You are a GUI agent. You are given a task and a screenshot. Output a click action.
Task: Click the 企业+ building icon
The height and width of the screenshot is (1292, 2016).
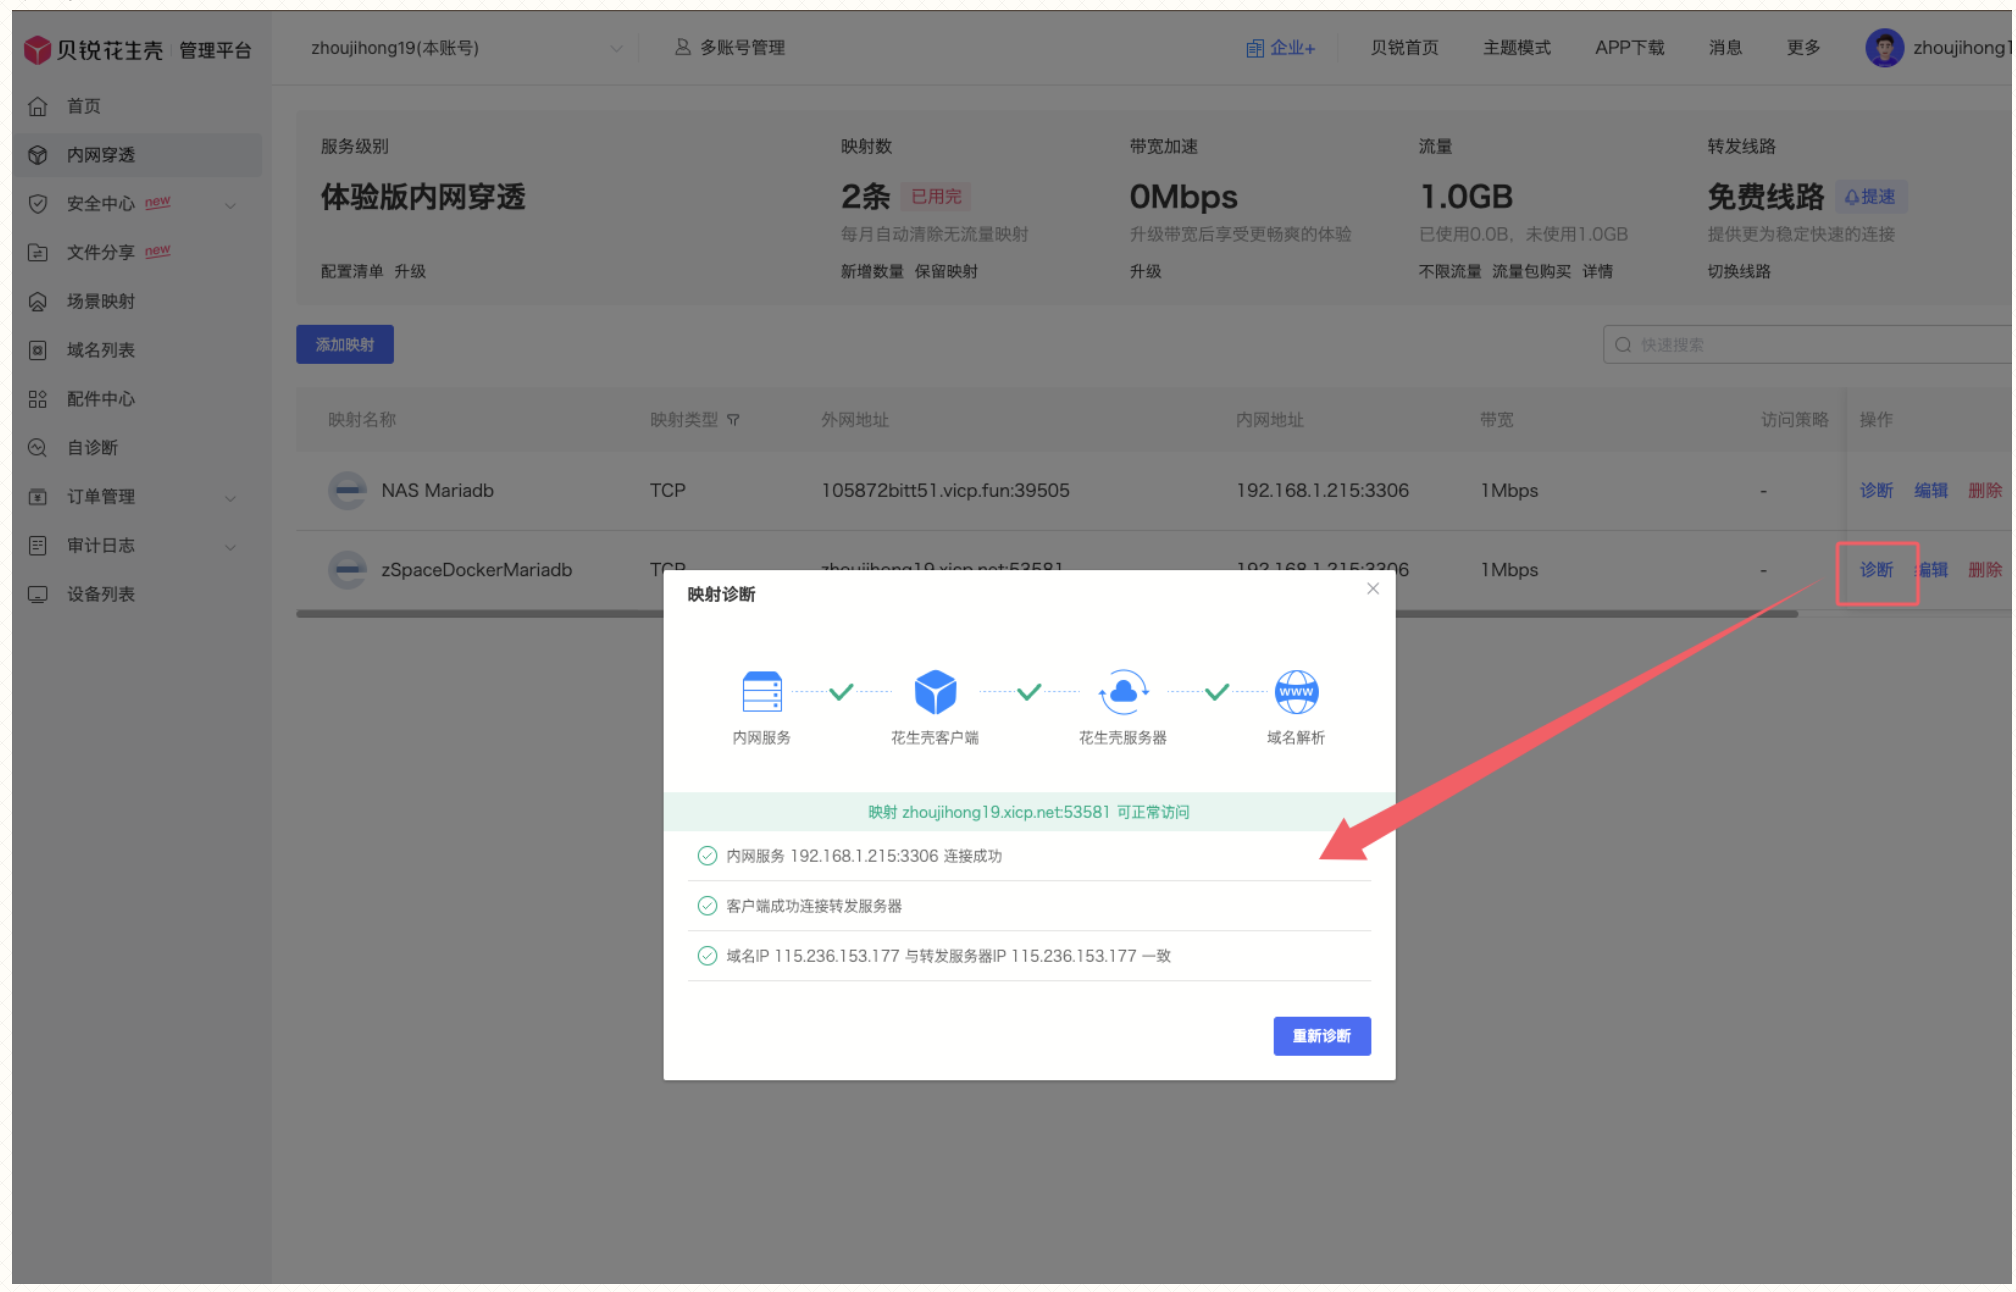[1255, 48]
